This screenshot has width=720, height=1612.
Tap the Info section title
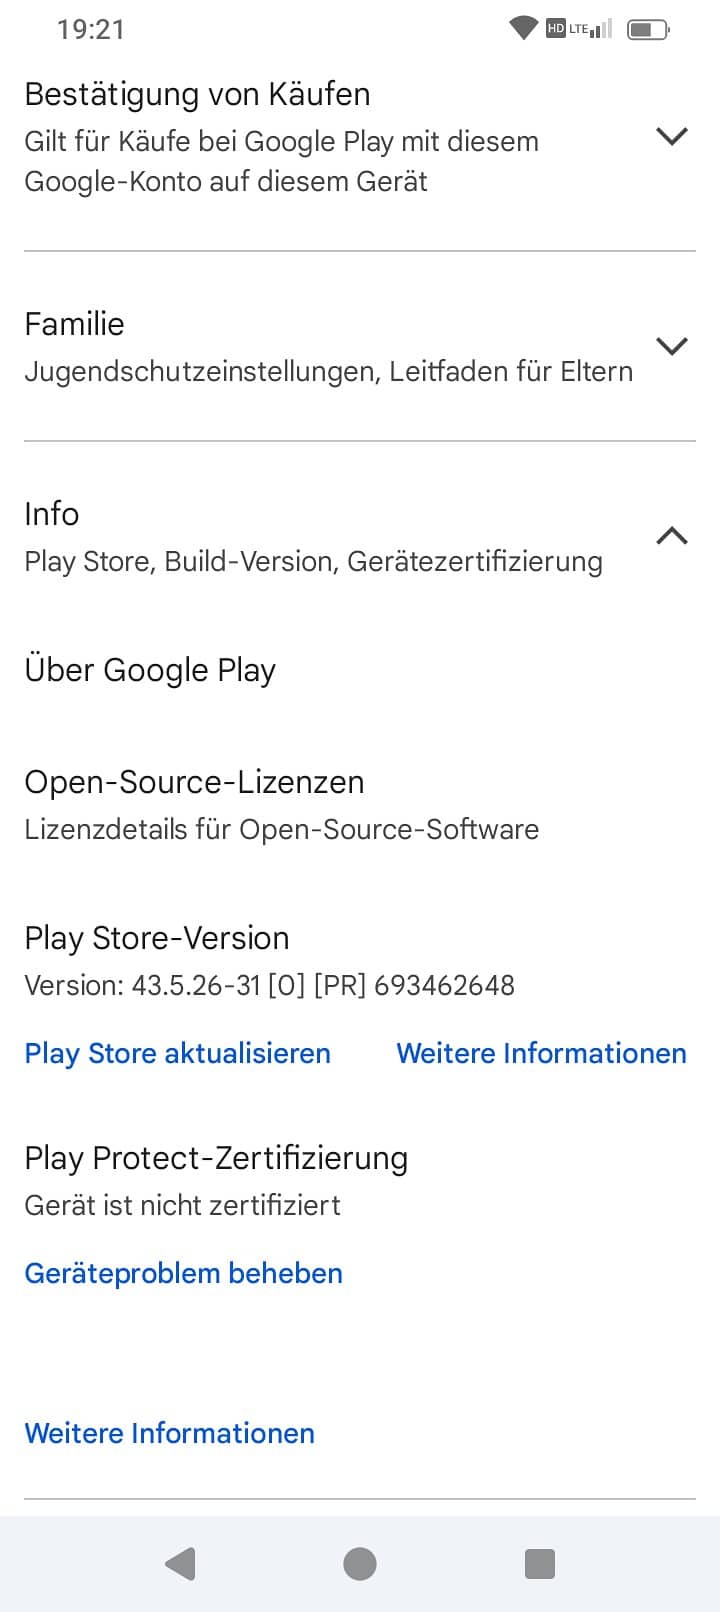[52, 514]
